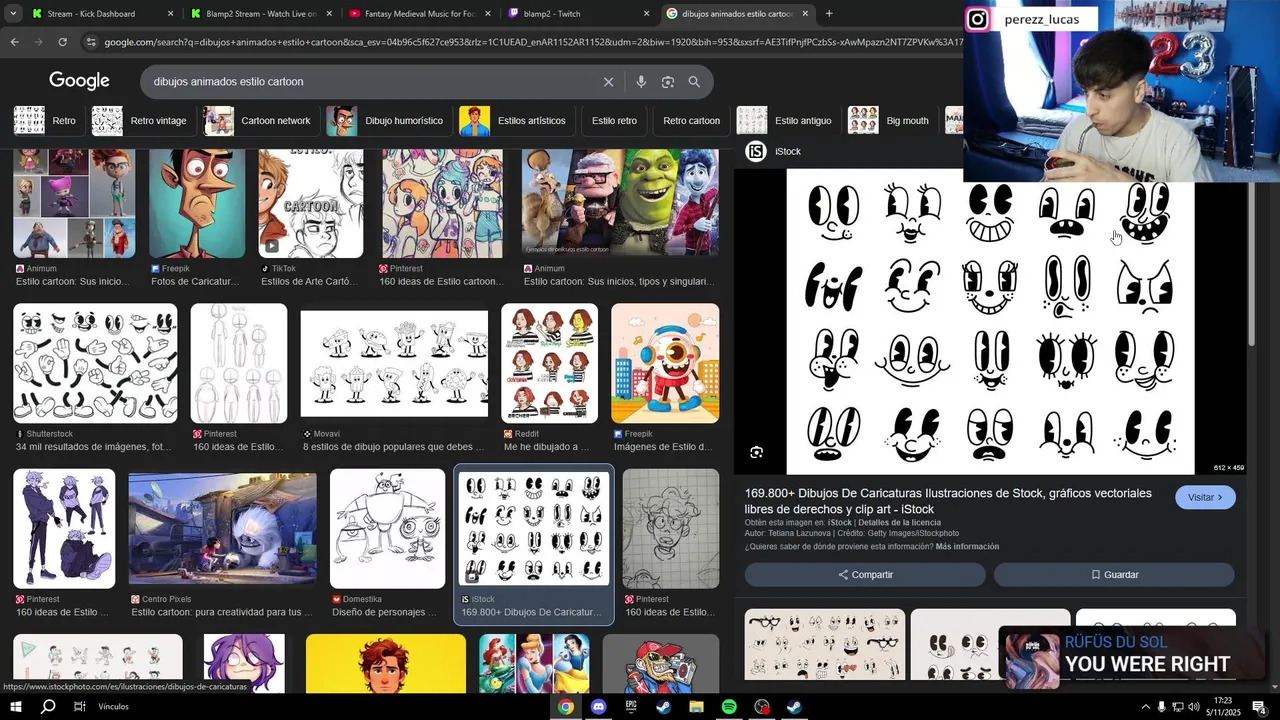Open Epic Games launcher from taskbar
Screen dimensions: 1280x720
[631, 707]
